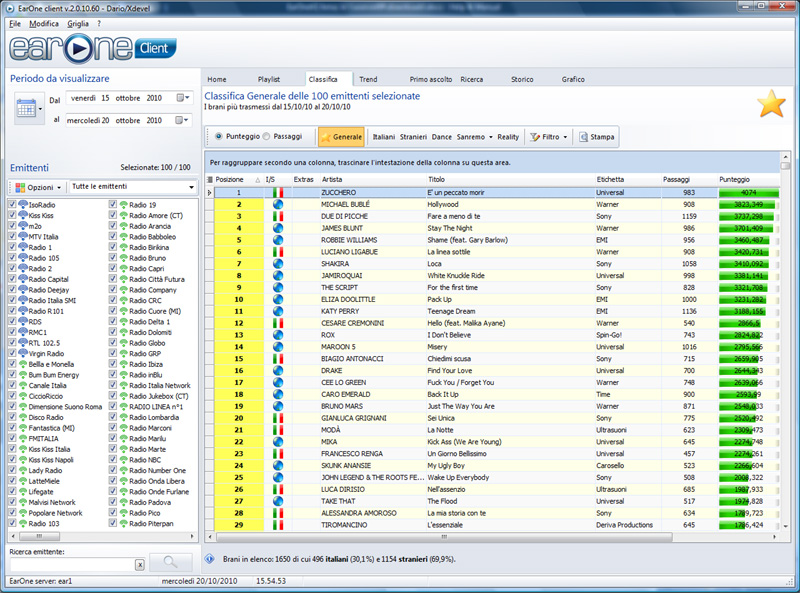
Task: Expand the Tutte le emittenti combo box
Action: [x=191, y=187]
